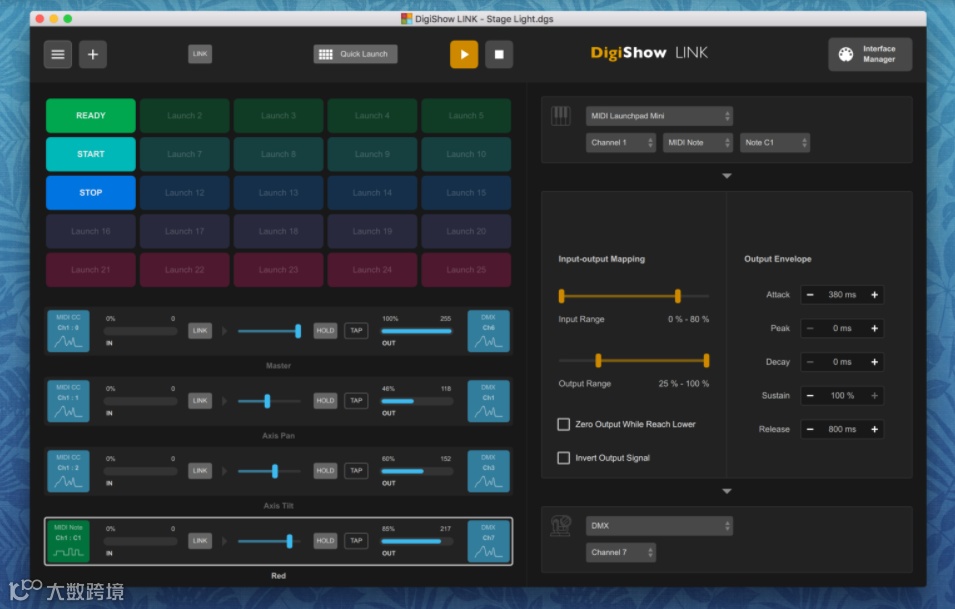Click the DMX Ch7 output icon
Image resolution: width=955 pixels, height=609 pixels.
pyautogui.click(x=488, y=541)
